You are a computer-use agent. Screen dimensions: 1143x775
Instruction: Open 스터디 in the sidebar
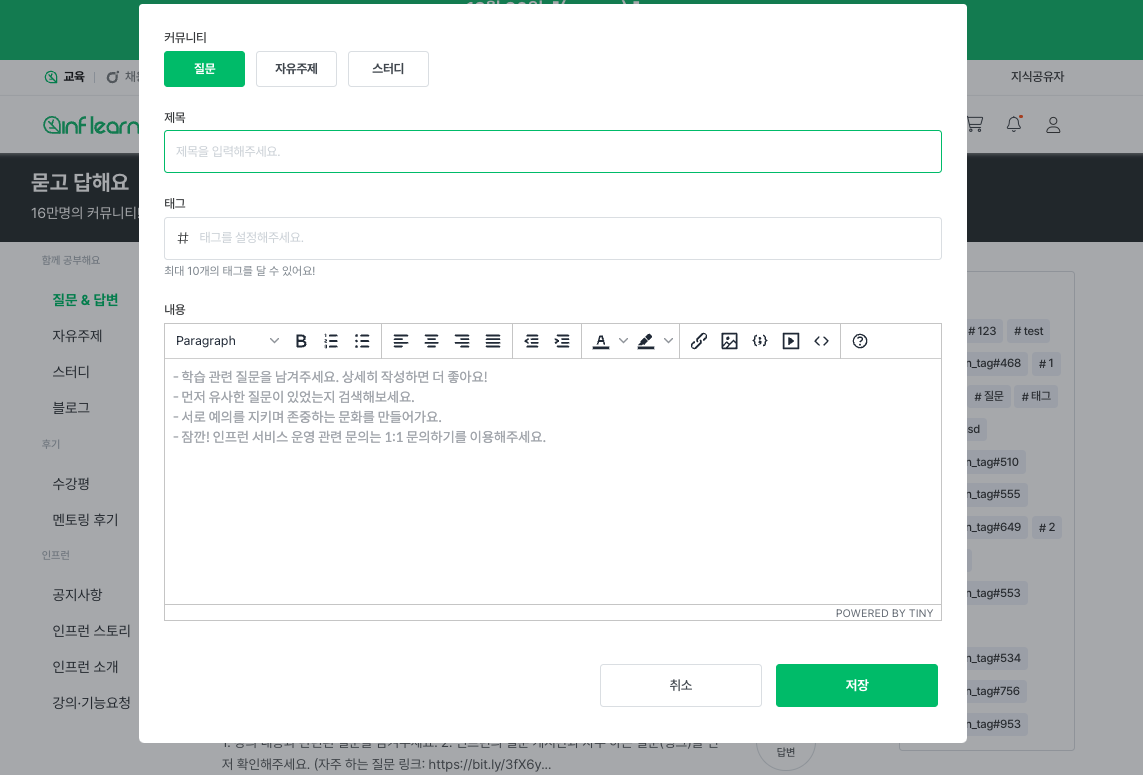71,372
